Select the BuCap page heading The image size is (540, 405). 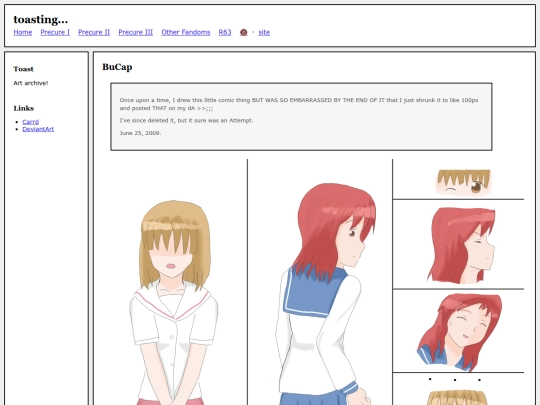117,67
